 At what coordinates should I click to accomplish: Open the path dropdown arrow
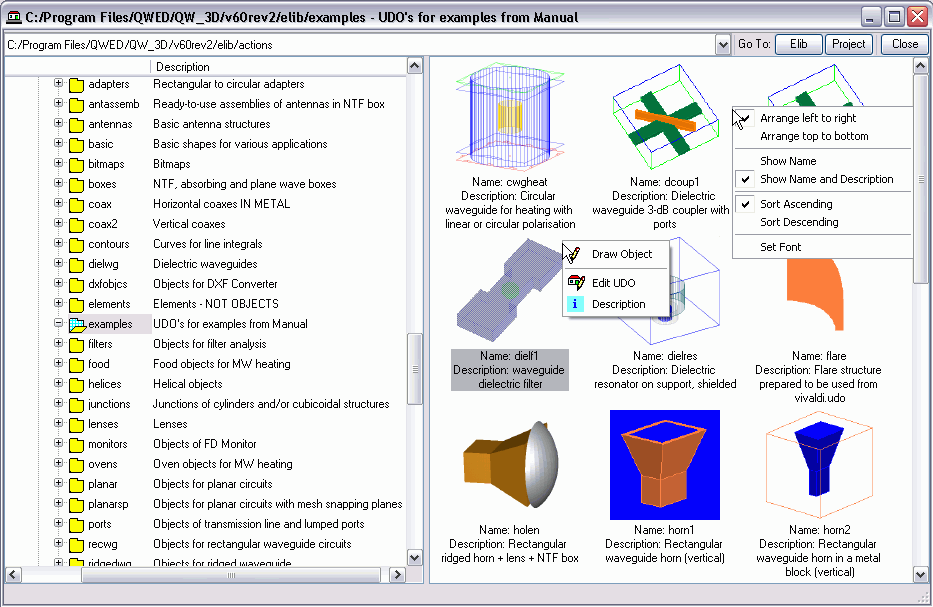(x=723, y=45)
